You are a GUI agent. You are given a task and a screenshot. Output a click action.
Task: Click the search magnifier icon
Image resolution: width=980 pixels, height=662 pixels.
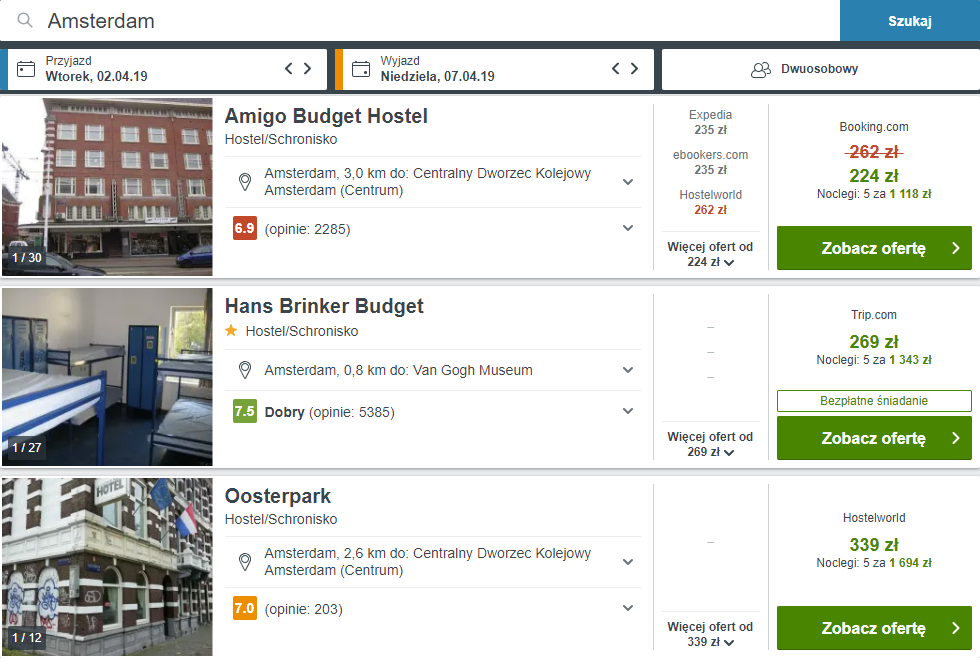pos(25,20)
